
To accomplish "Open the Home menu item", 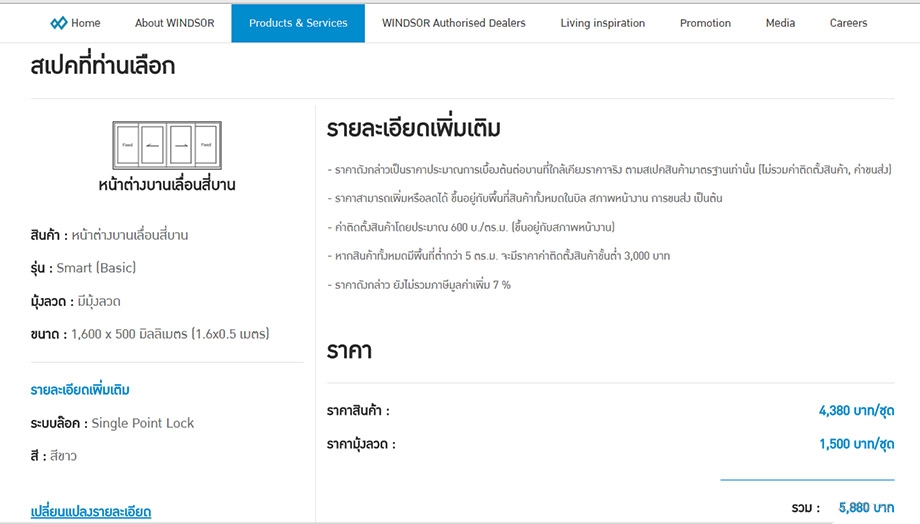I will click(x=86, y=23).
